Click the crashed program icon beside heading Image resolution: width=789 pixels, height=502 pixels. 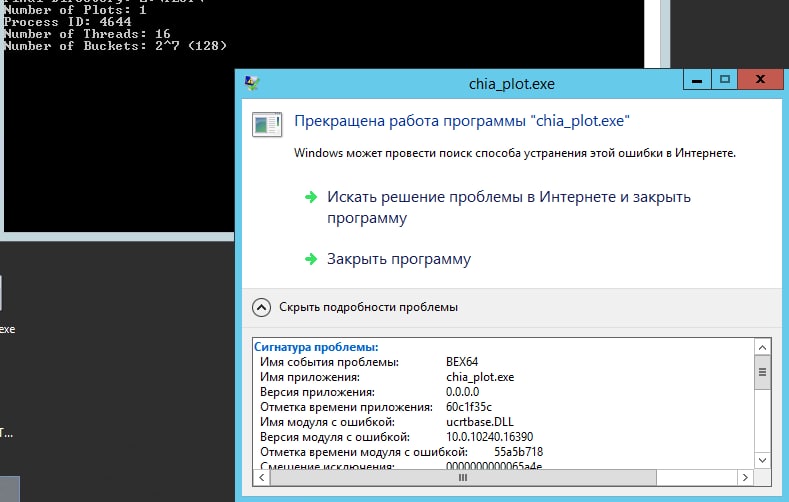pyautogui.click(x=267, y=125)
